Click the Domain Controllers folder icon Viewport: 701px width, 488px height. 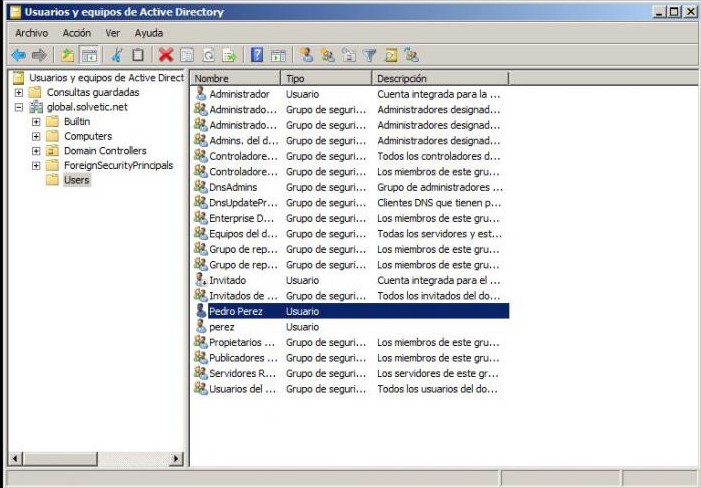[x=52, y=151]
